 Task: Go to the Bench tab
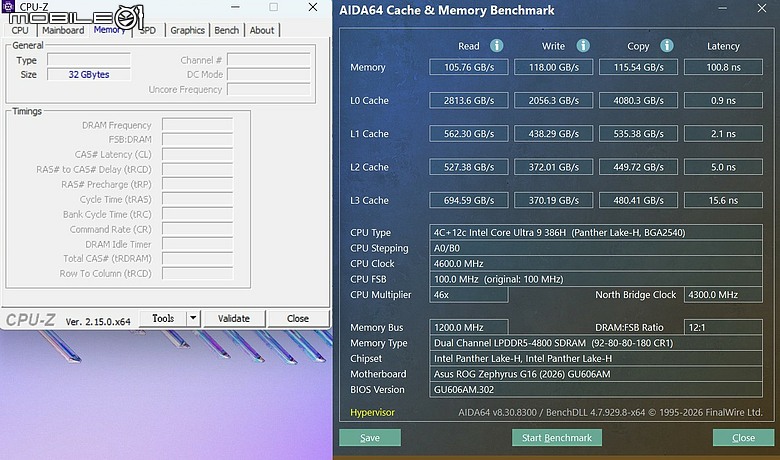pos(227,30)
